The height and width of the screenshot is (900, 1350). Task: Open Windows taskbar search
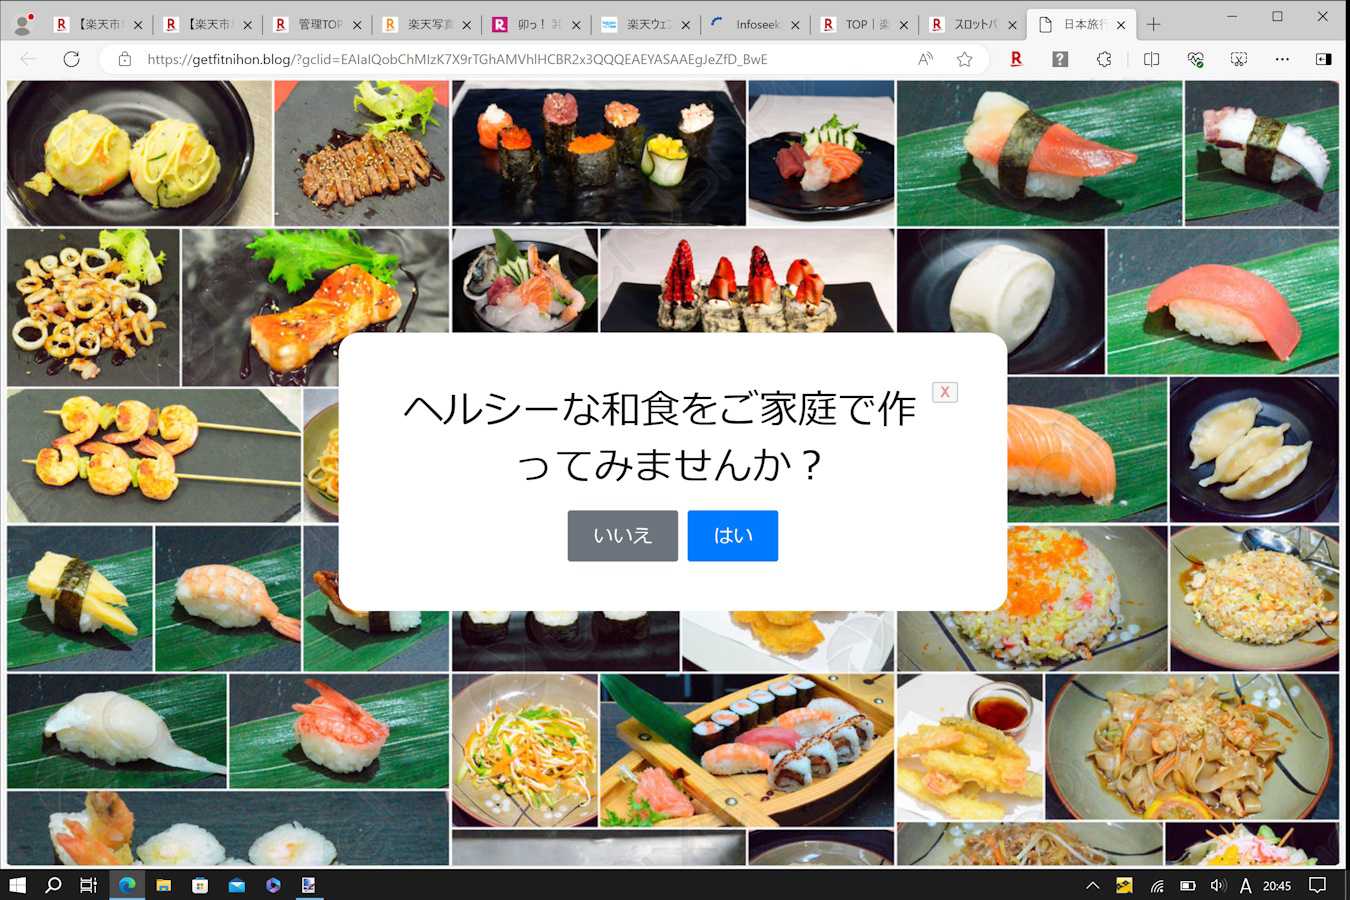tap(54, 885)
